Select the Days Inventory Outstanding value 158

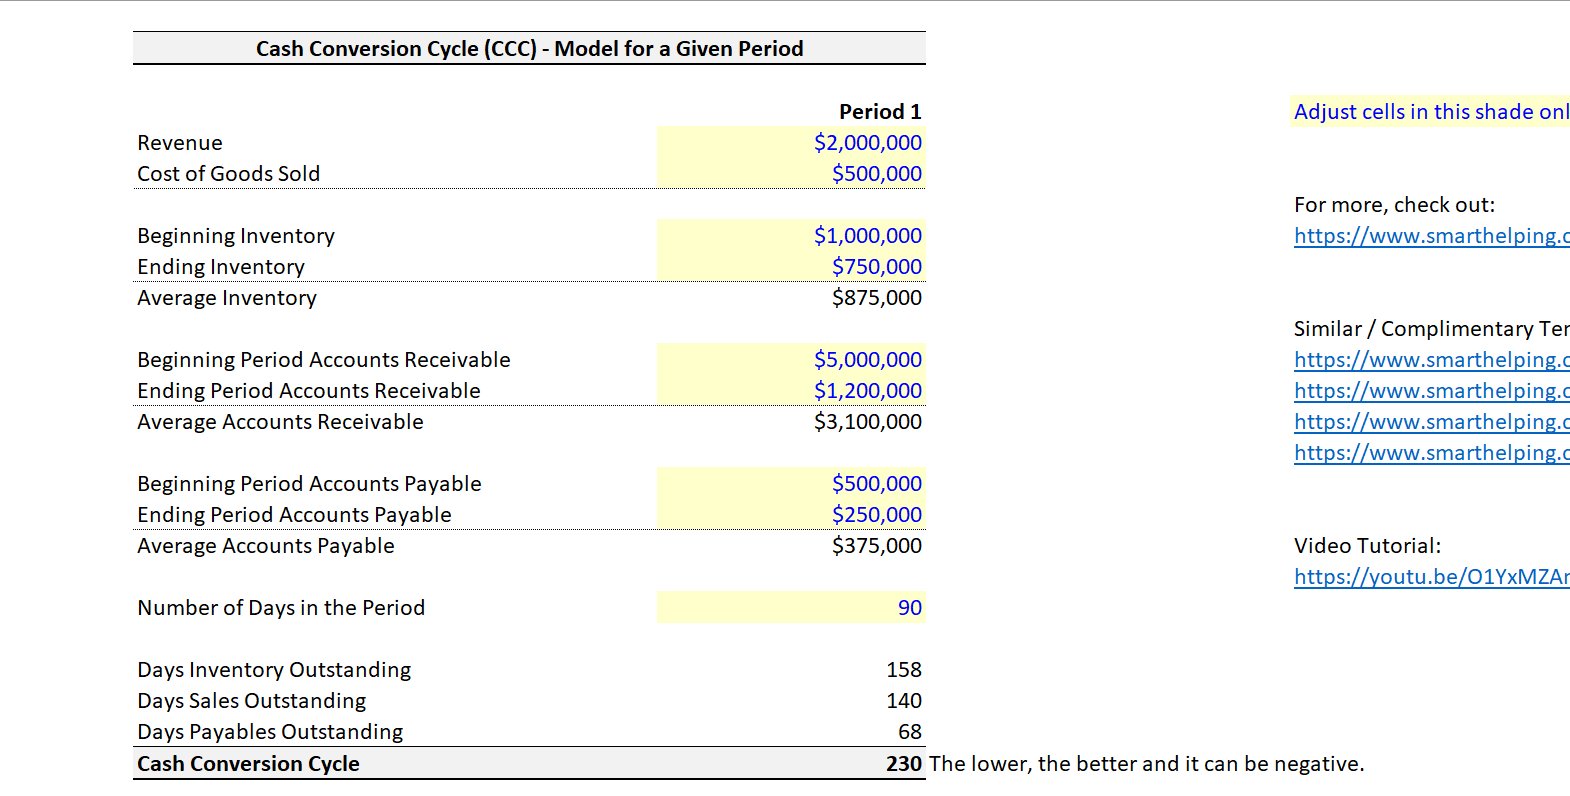791,669
